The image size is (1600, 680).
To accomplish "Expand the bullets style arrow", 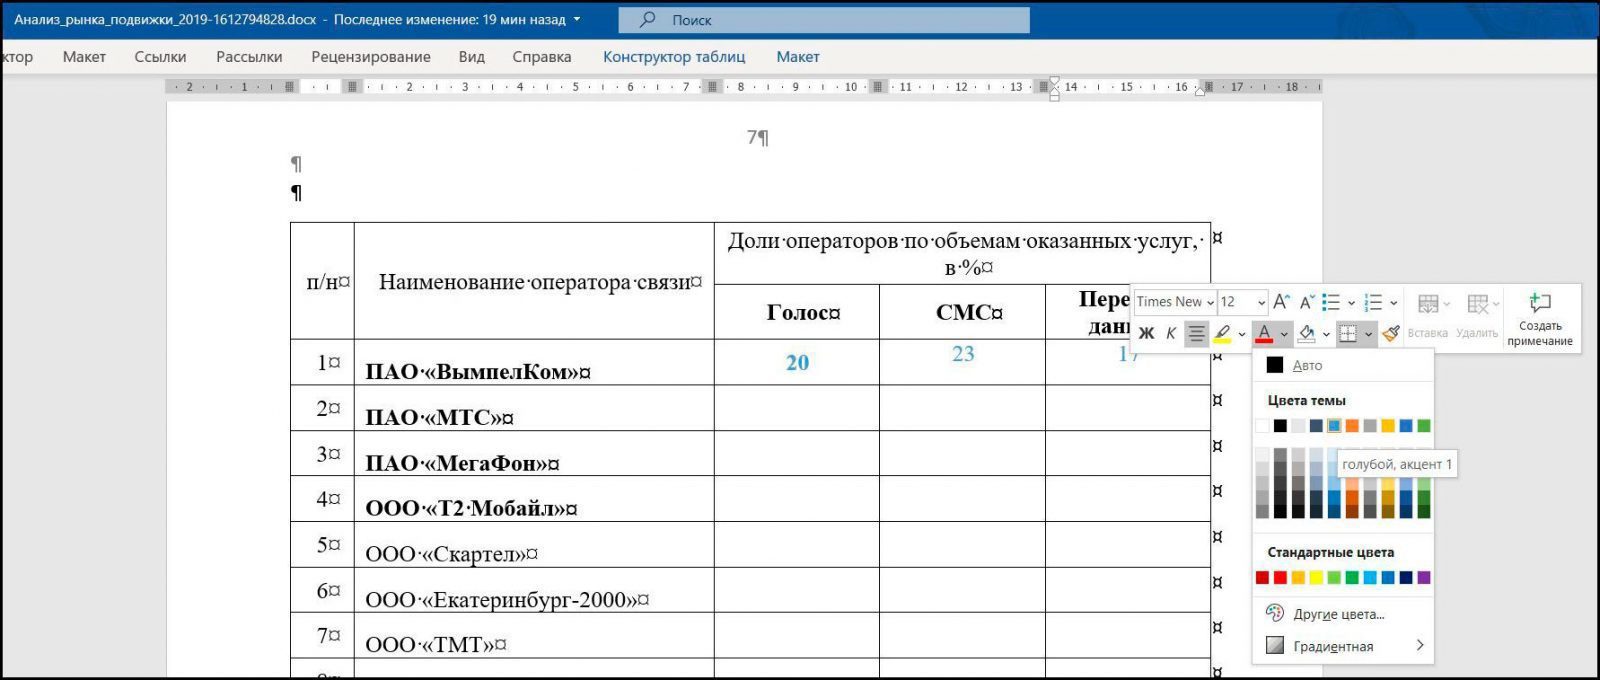I will [1351, 303].
